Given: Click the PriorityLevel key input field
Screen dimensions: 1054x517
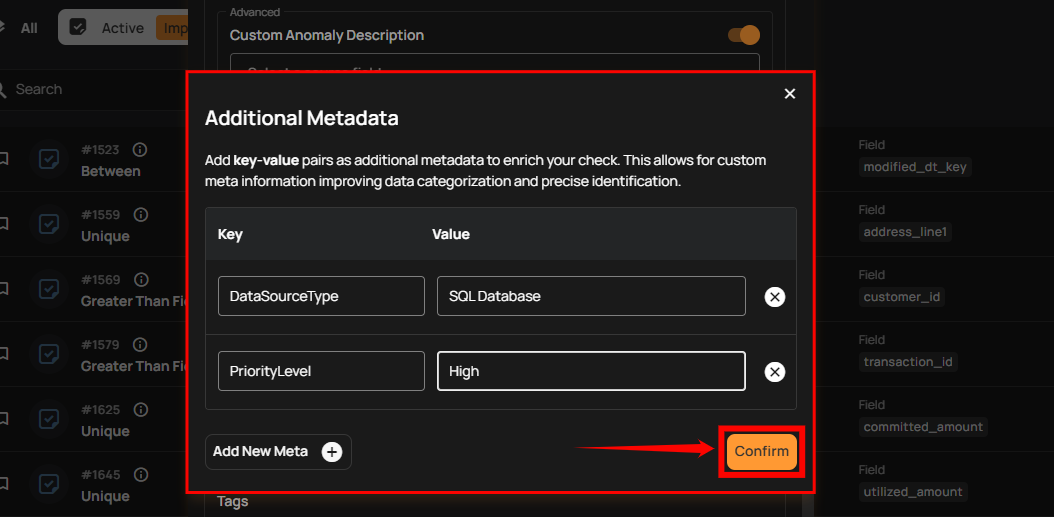Looking at the screenshot, I should 321,371.
